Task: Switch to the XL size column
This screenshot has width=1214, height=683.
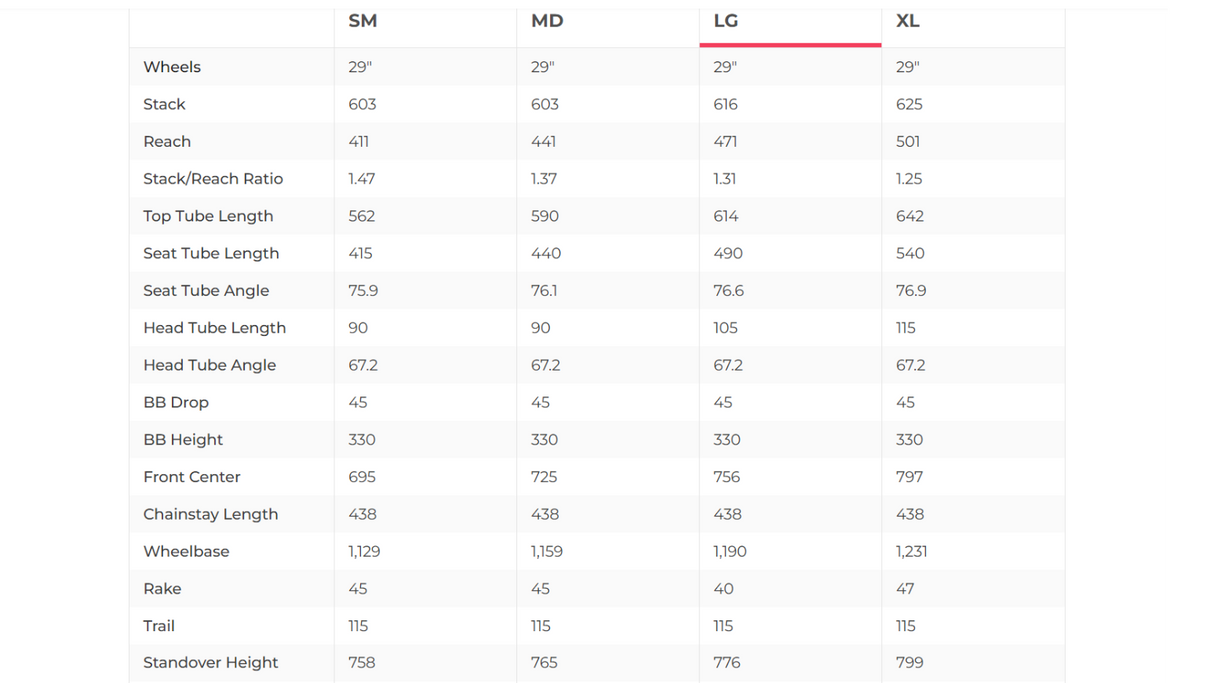Action: pos(908,21)
